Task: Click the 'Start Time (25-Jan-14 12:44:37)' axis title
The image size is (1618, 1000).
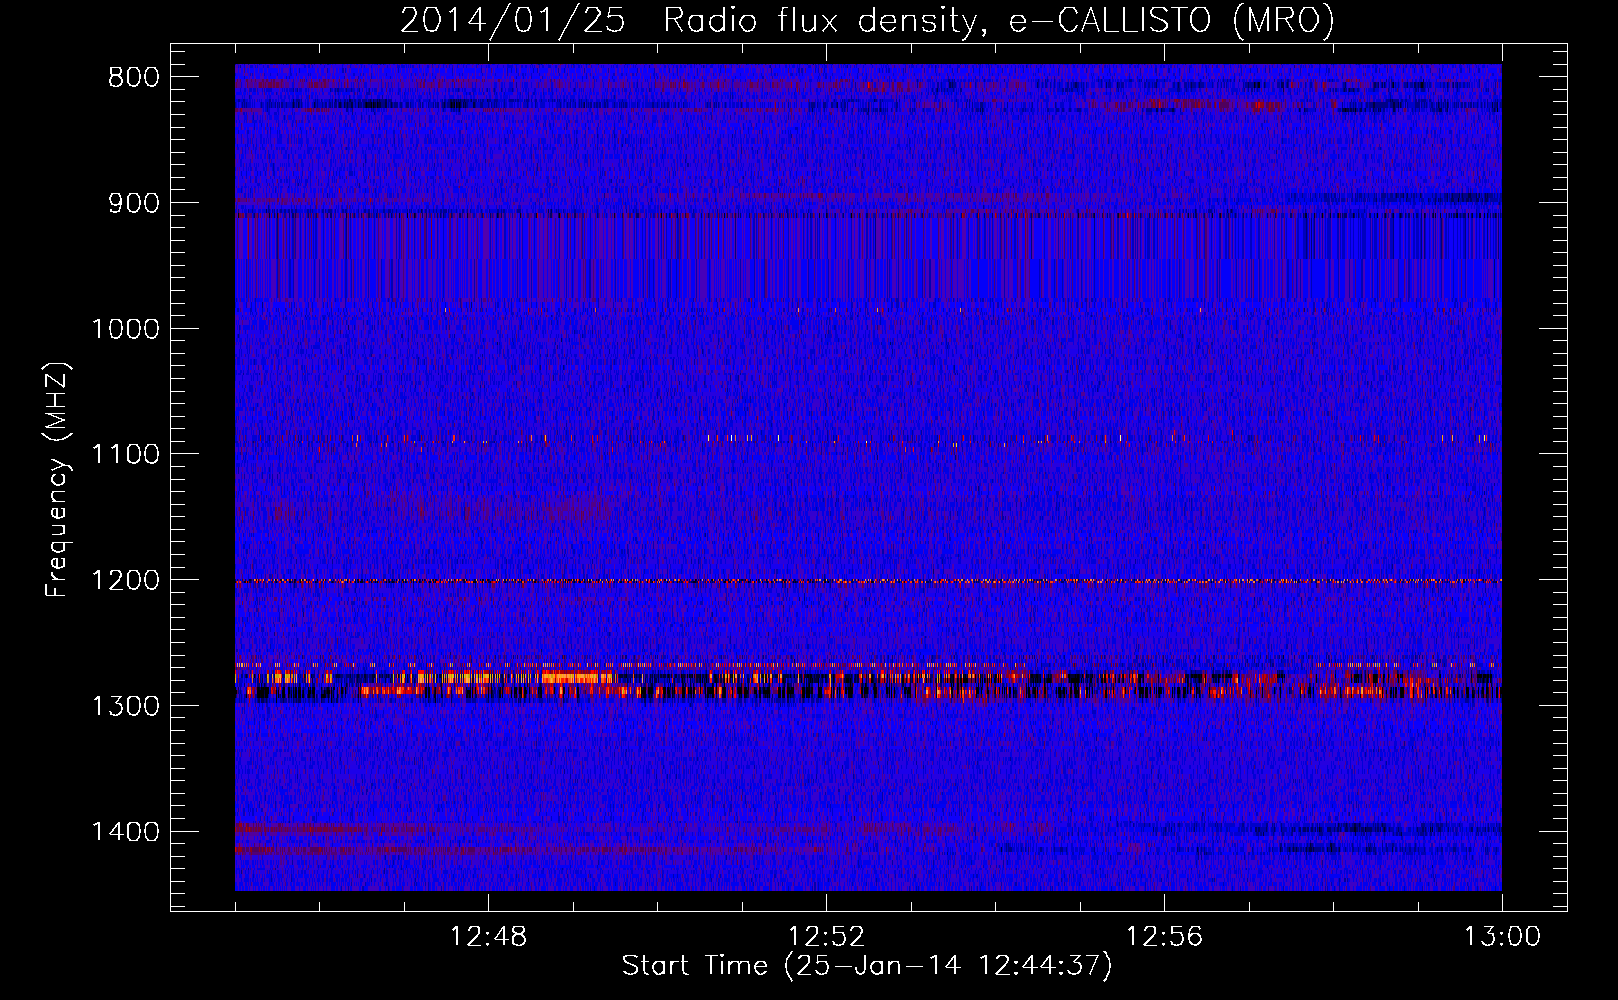Action: pos(867,966)
